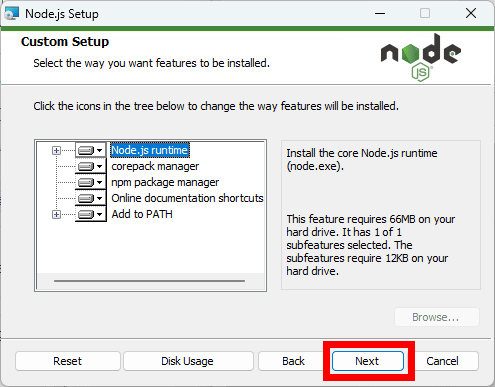Open the Disk Usage dialog

[x=188, y=361]
